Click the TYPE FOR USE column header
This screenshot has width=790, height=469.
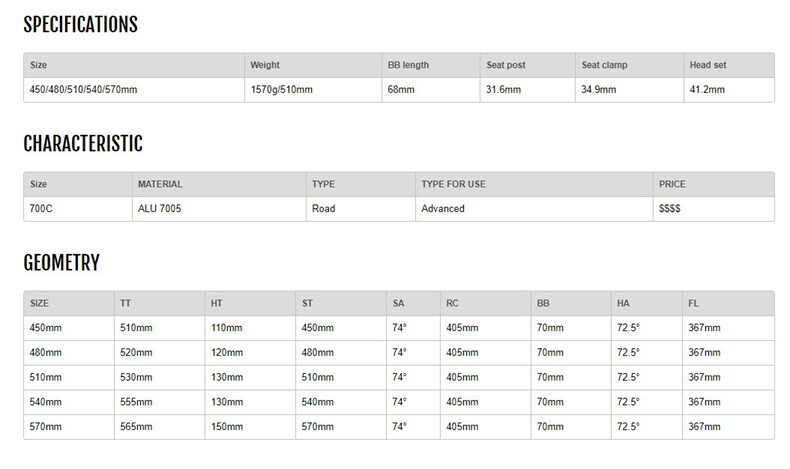pyautogui.click(x=455, y=185)
